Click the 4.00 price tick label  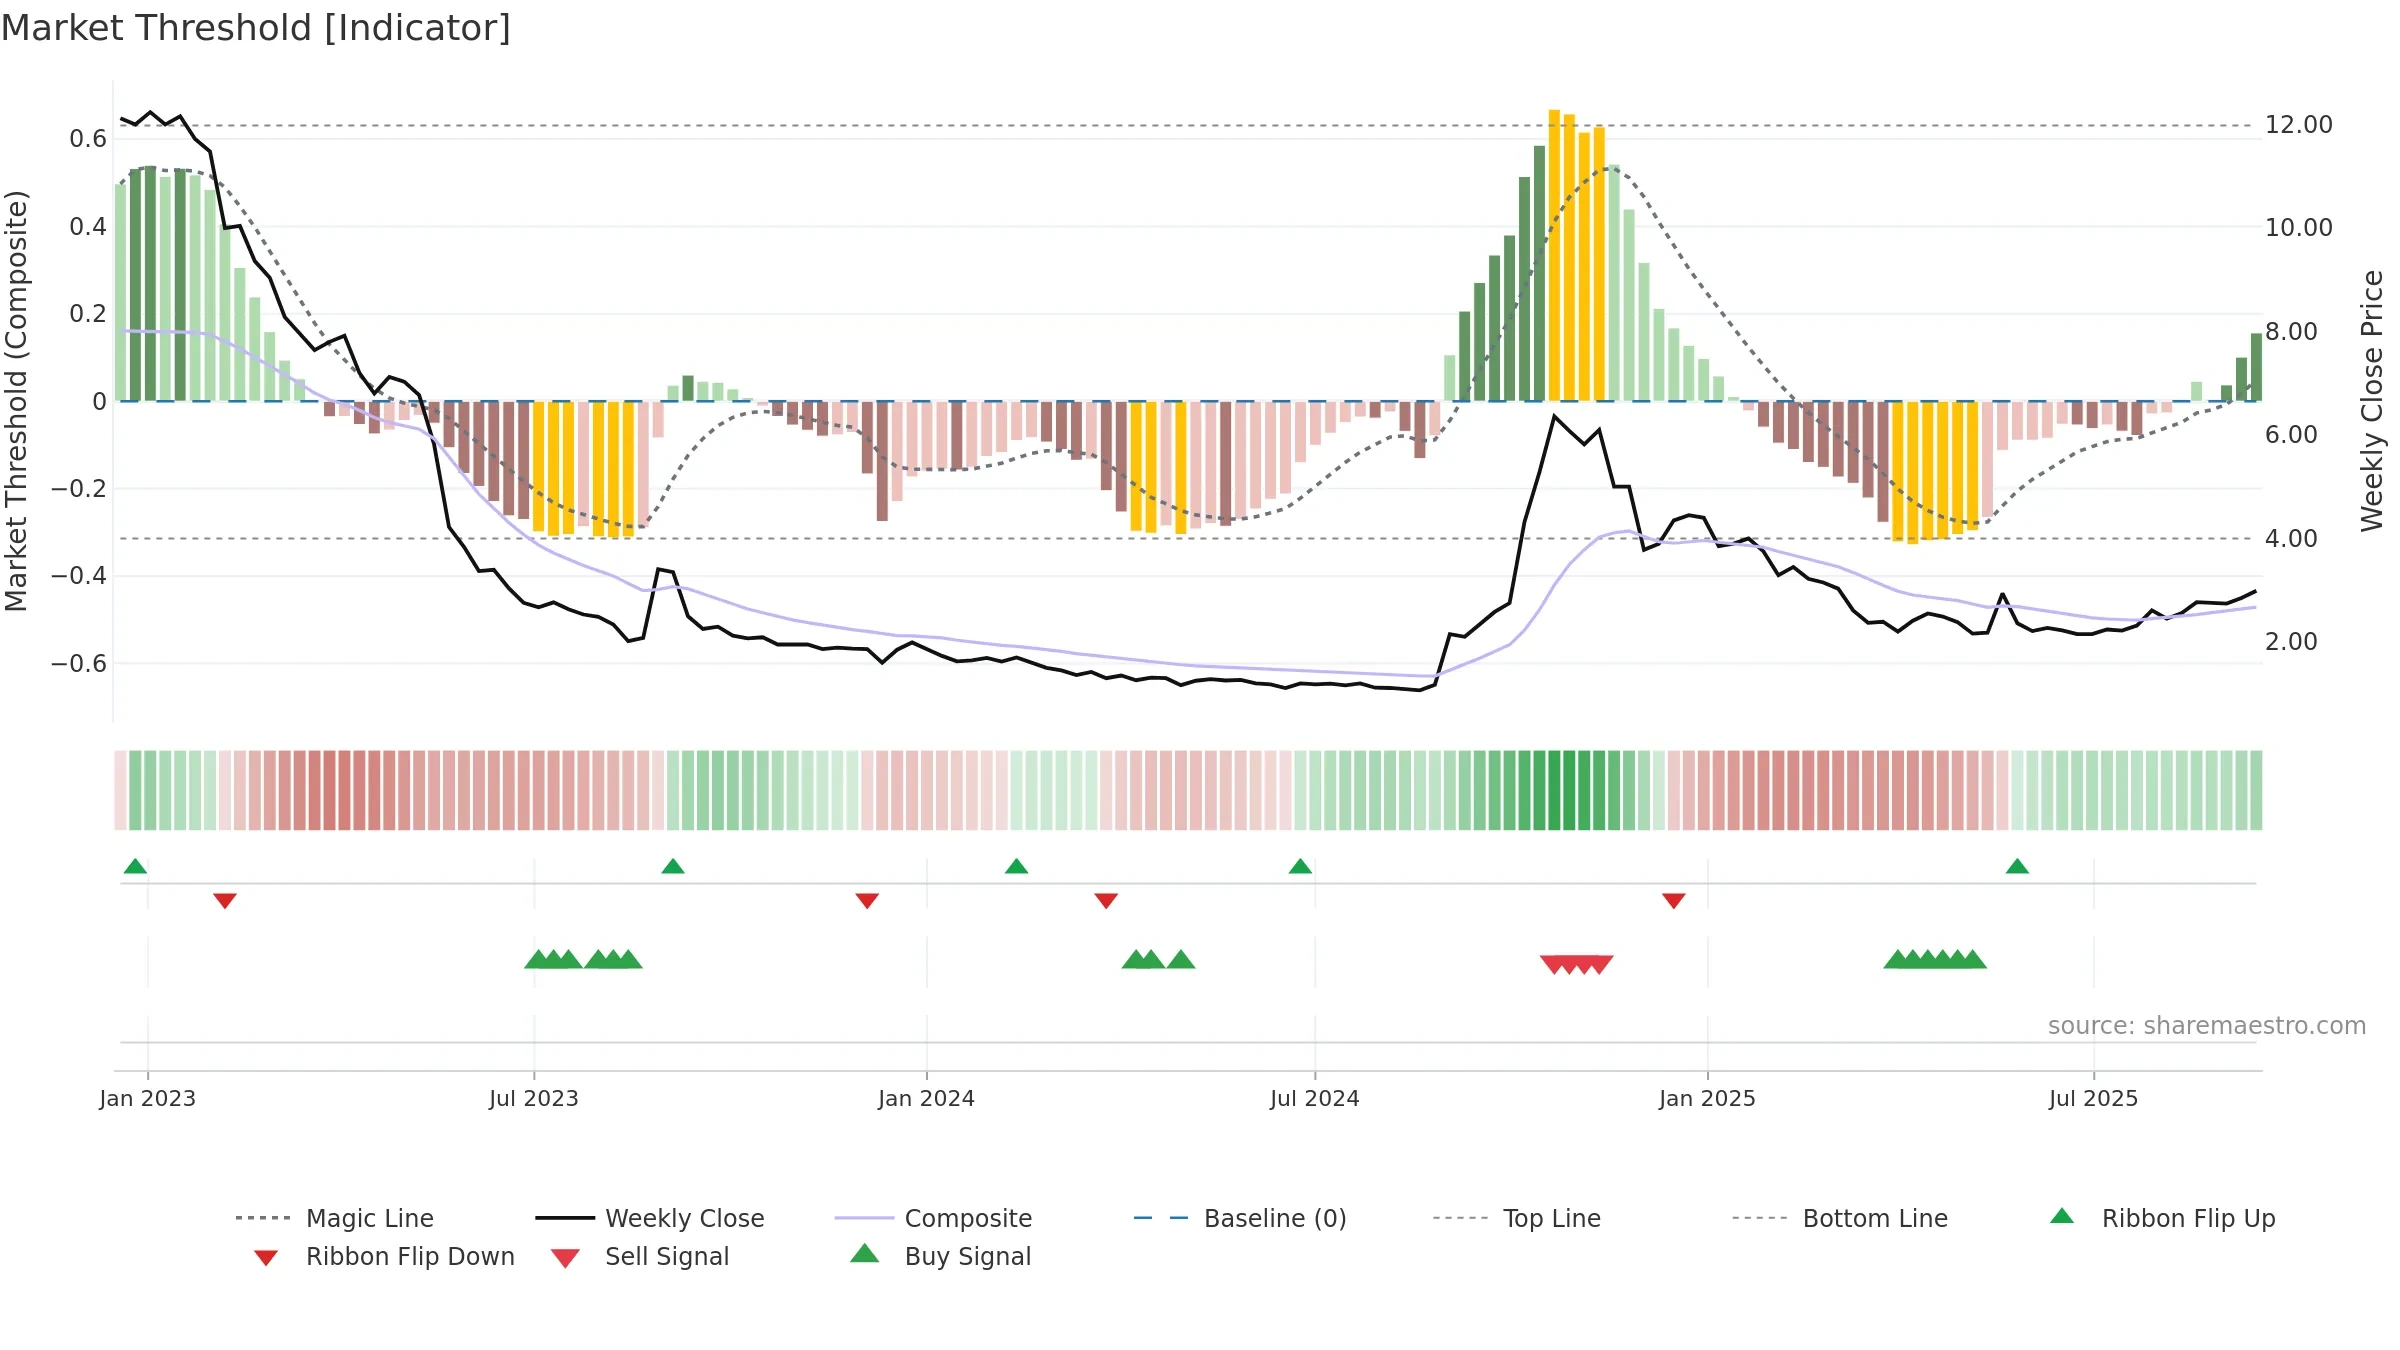[x=2291, y=539]
